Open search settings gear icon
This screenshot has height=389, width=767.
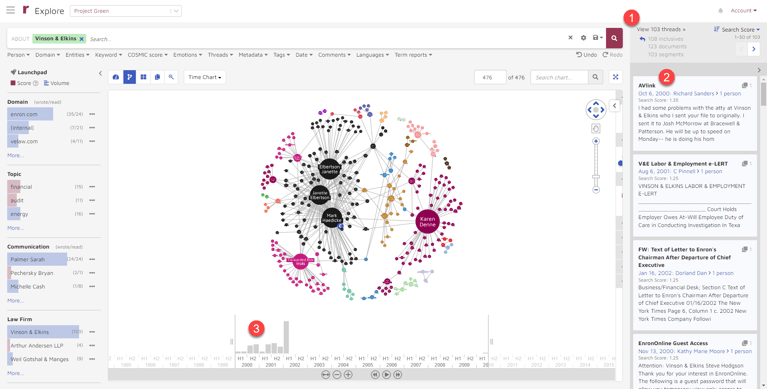[x=583, y=38]
